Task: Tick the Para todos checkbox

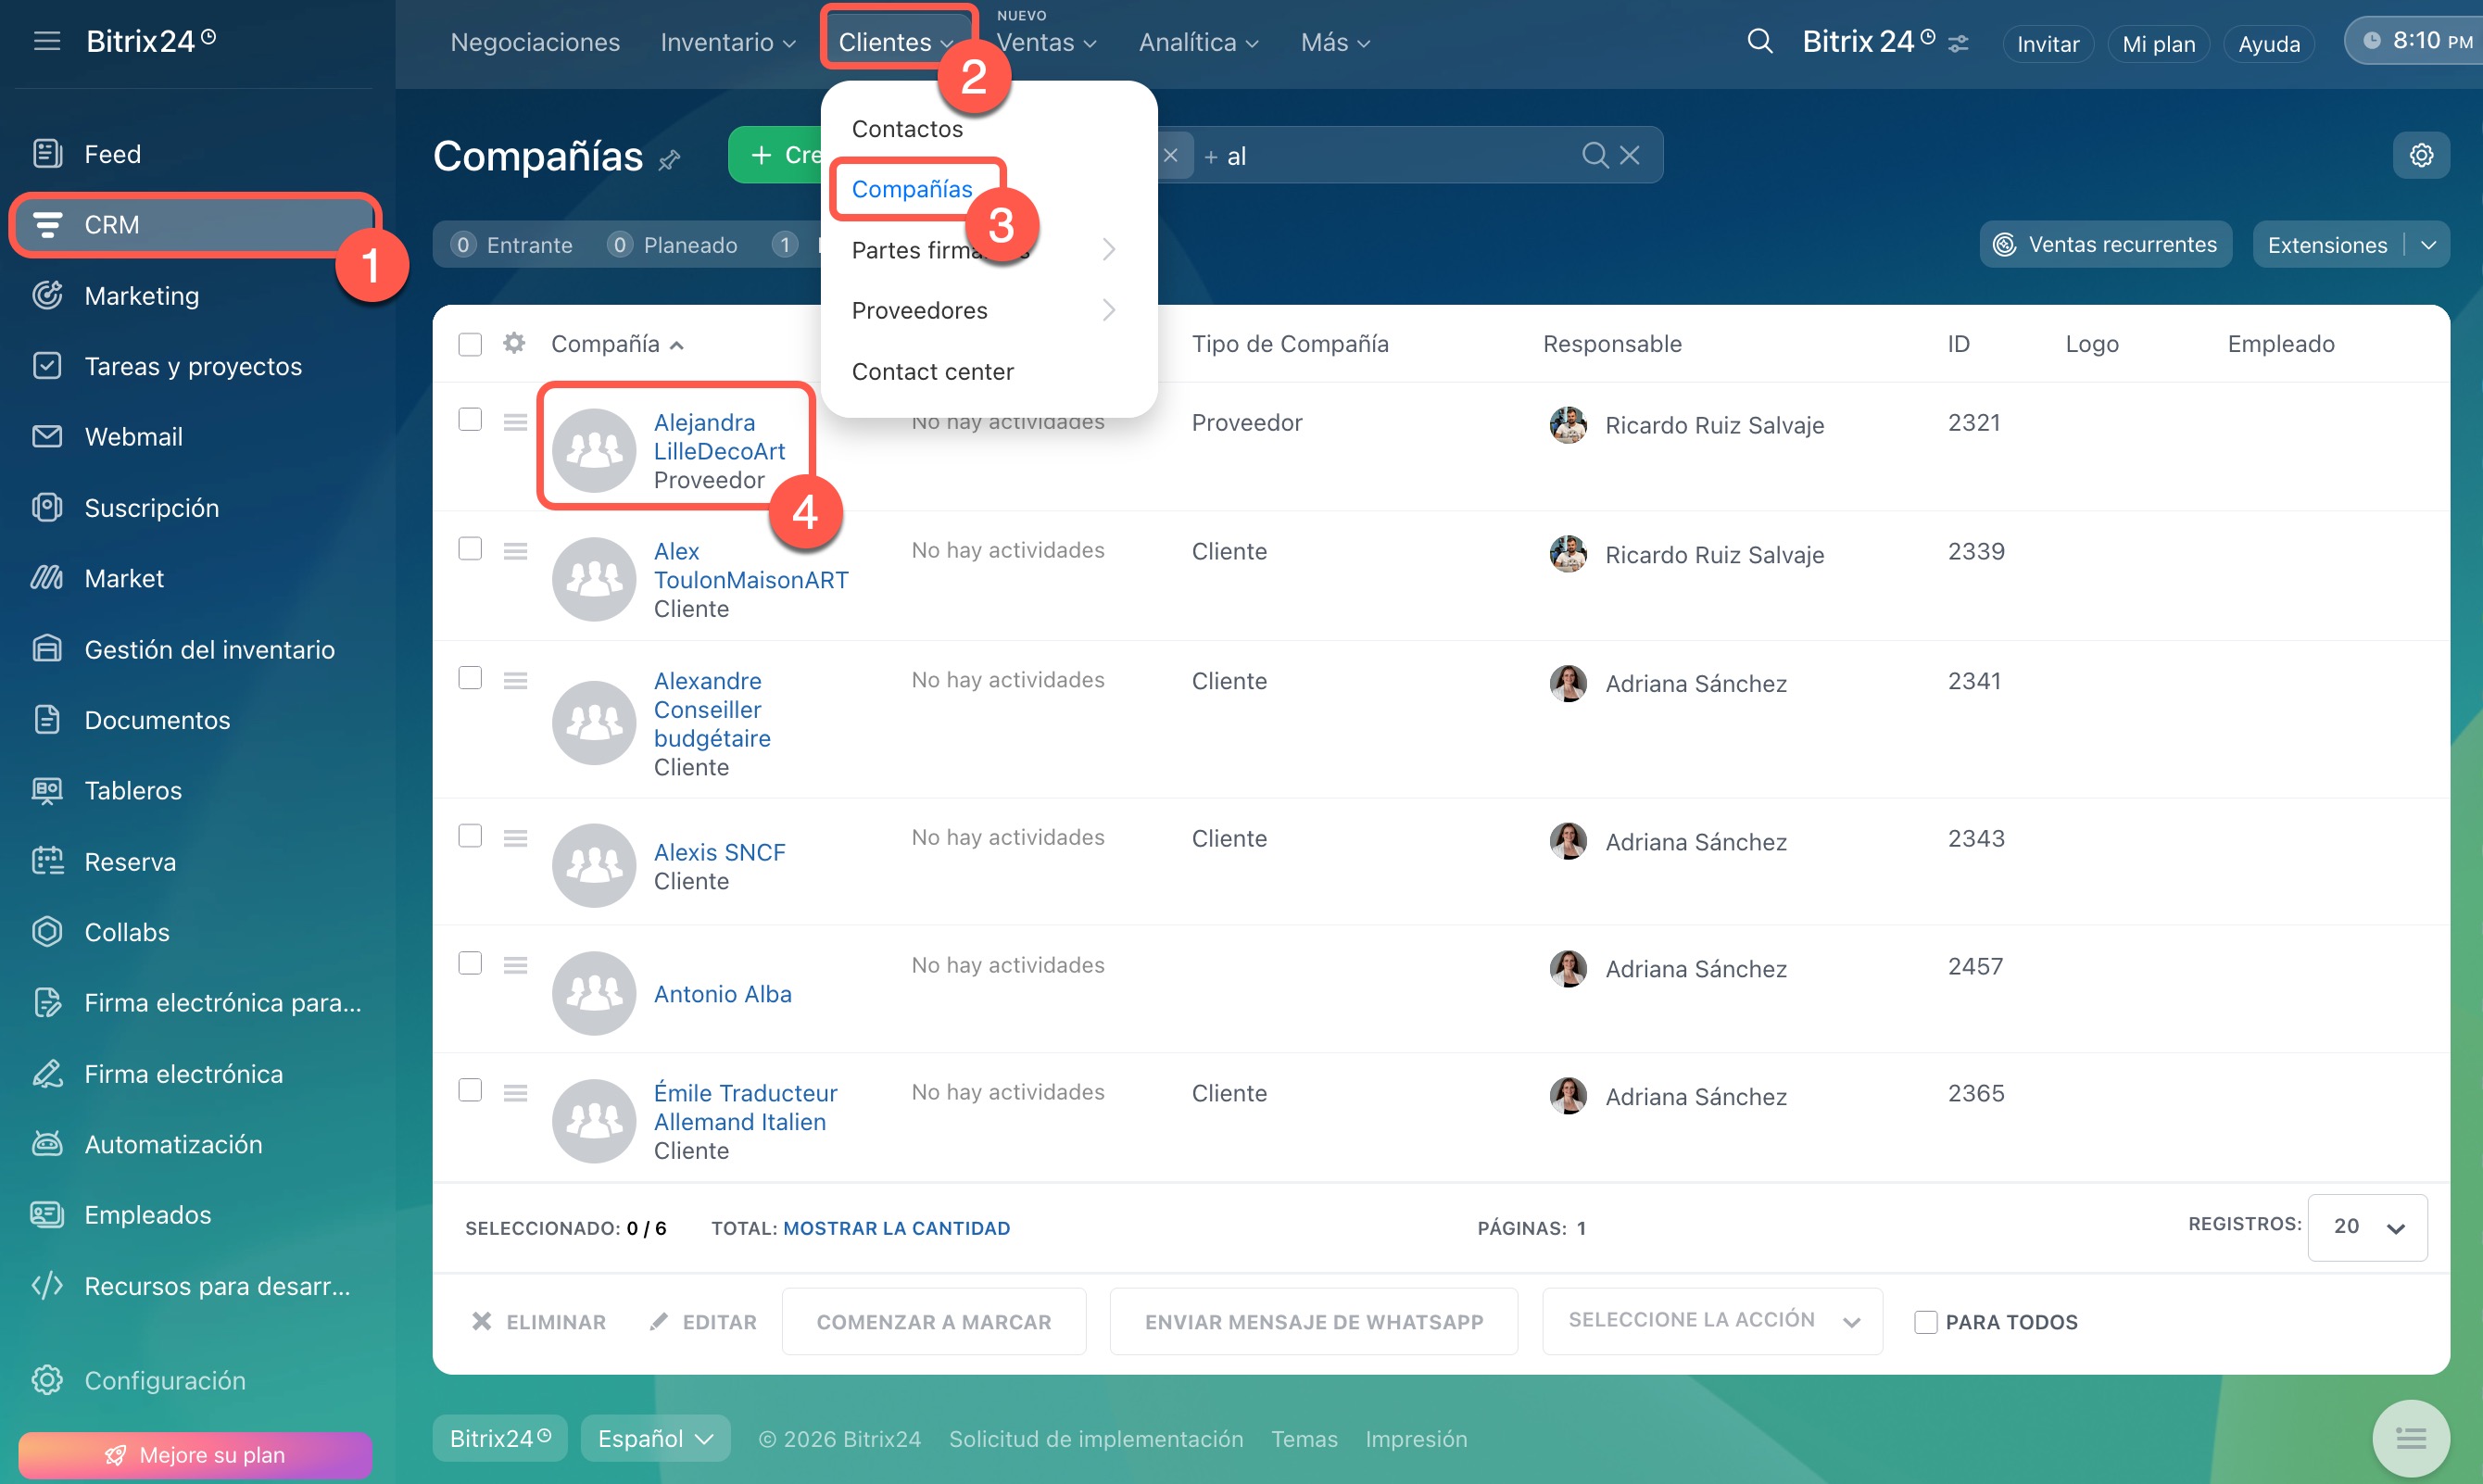Action: click(1925, 1321)
